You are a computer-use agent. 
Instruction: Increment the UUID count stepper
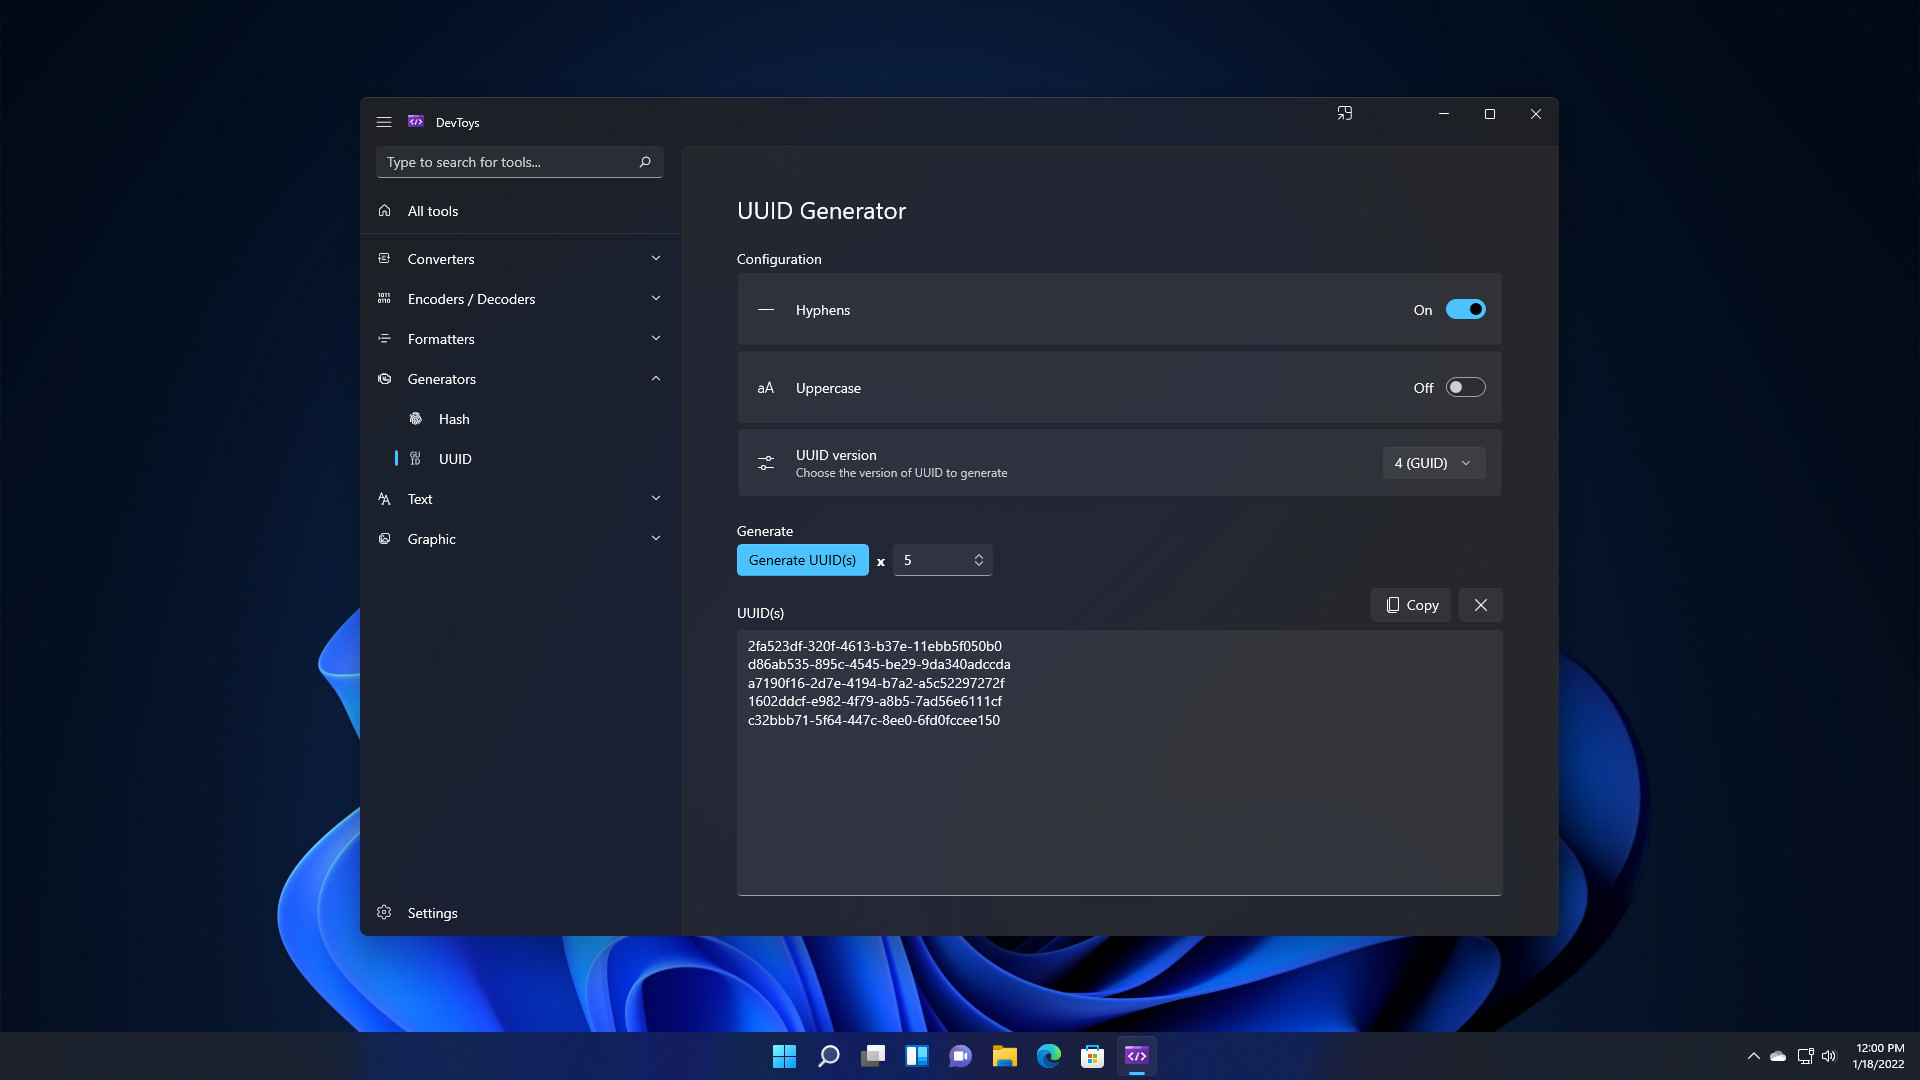pyautogui.click(x=978, y=554)
